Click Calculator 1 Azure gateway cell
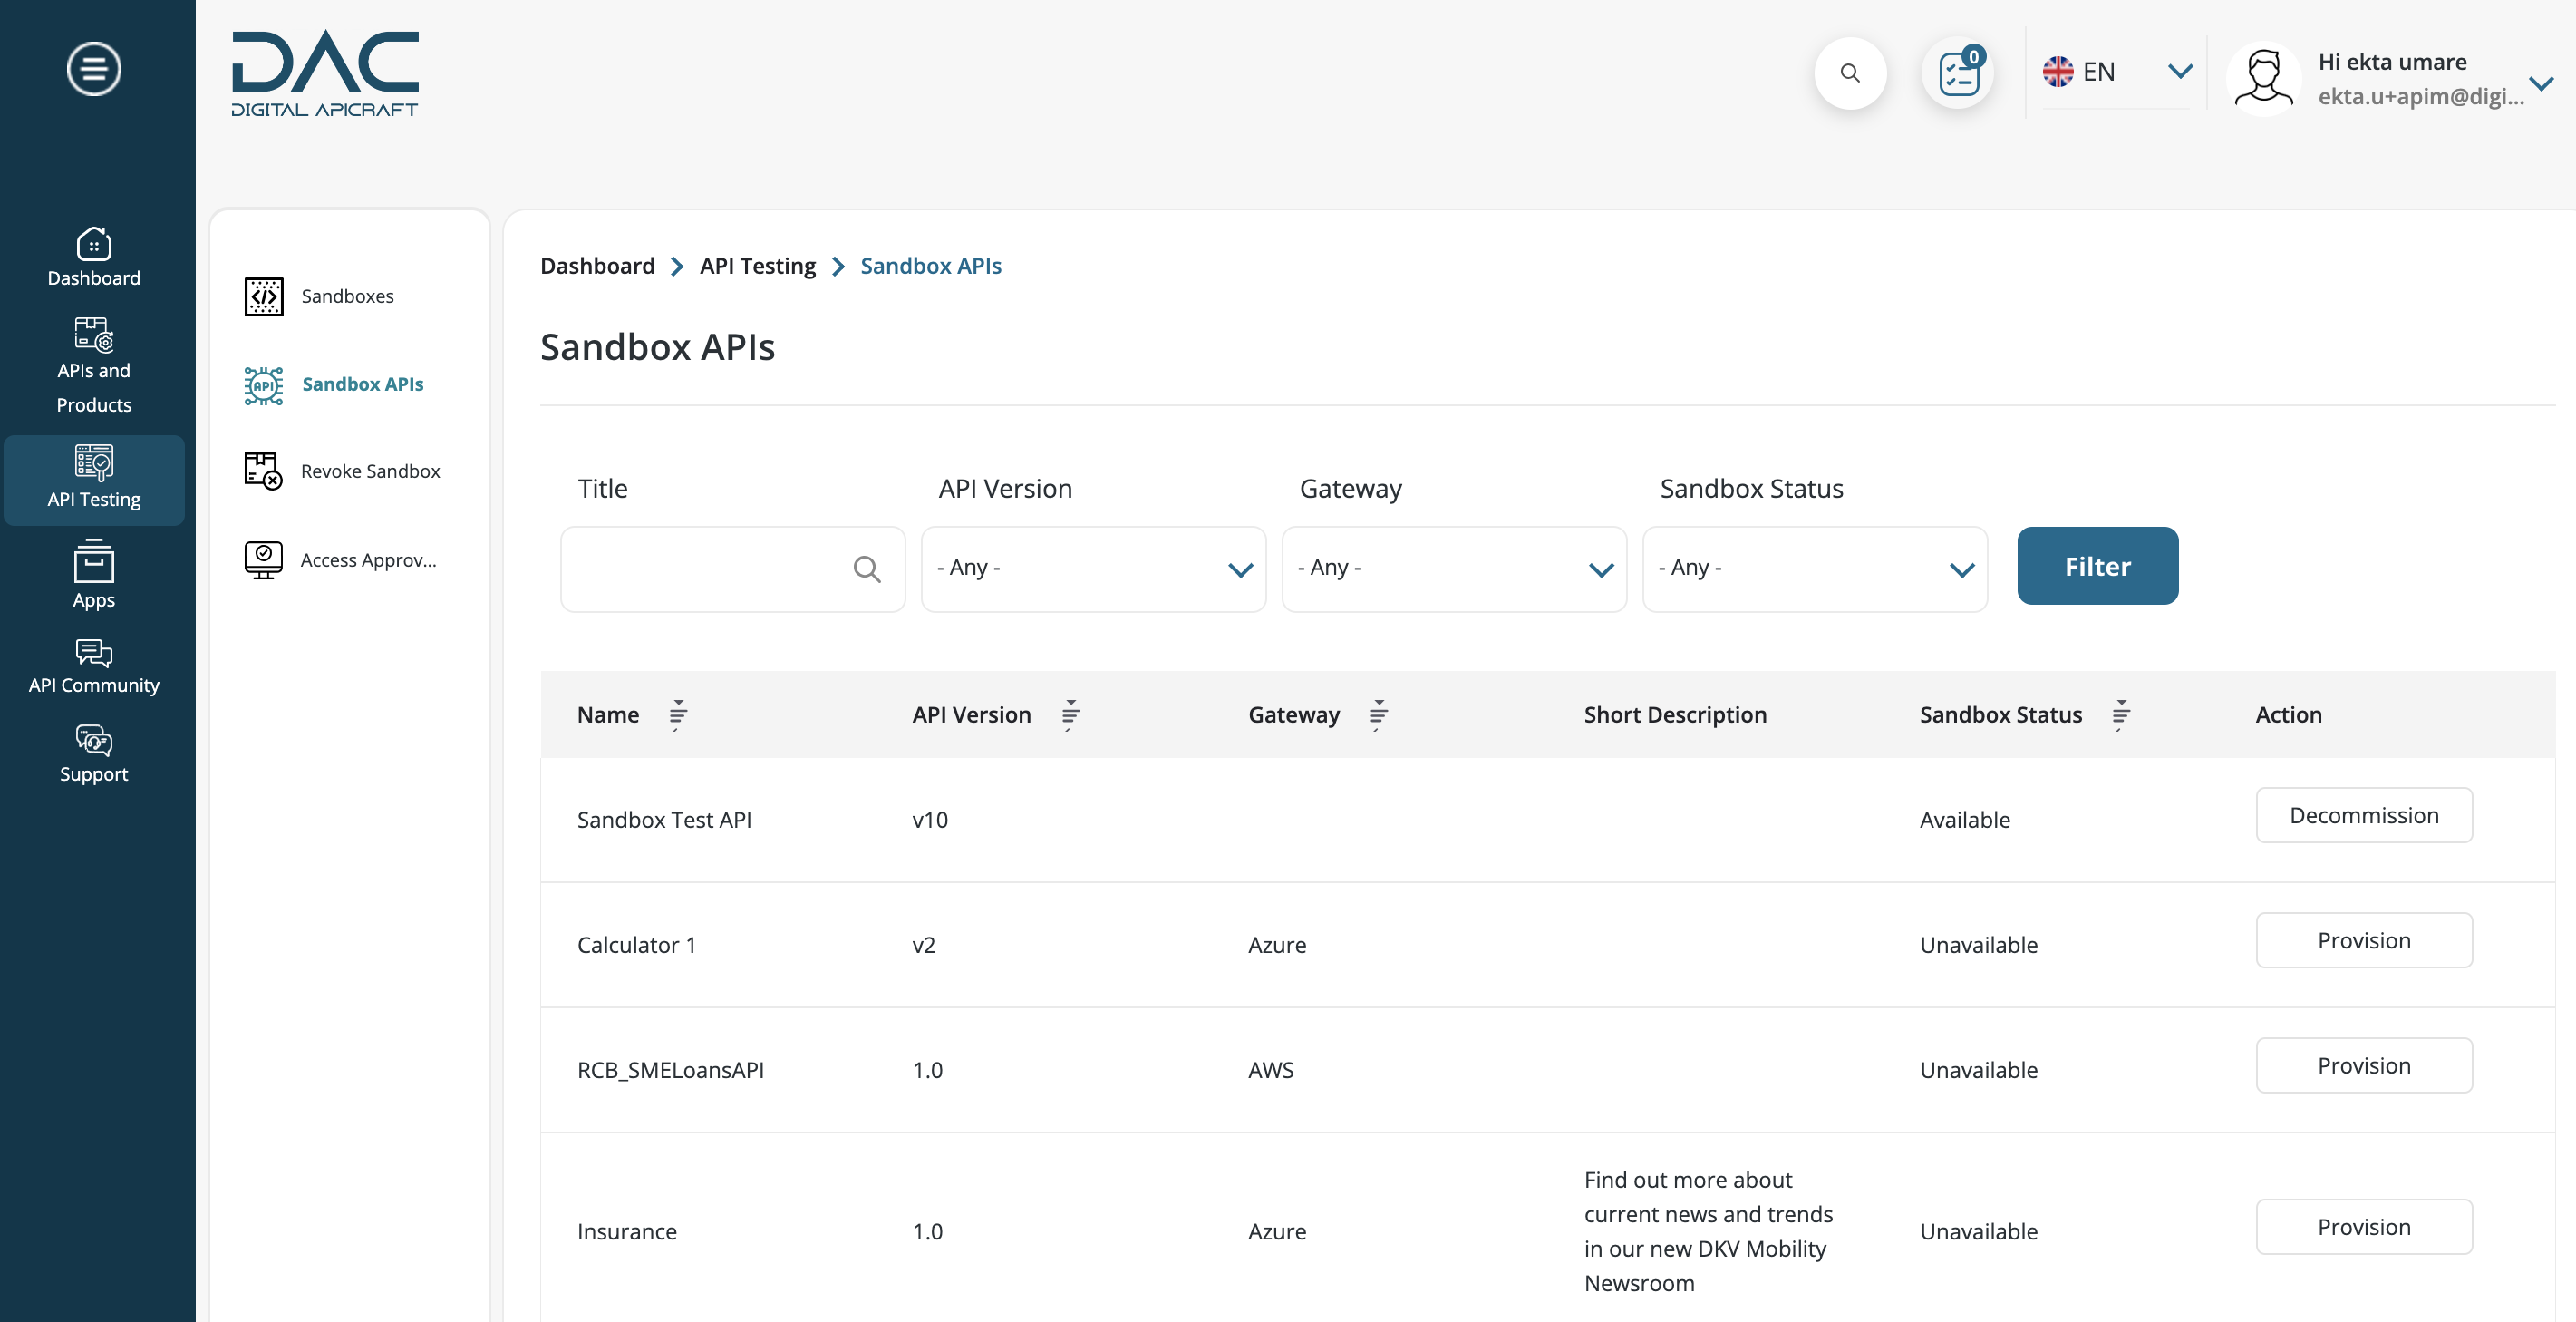2576x1322 pixels. pyautogui.click(x=1277, y=945)
